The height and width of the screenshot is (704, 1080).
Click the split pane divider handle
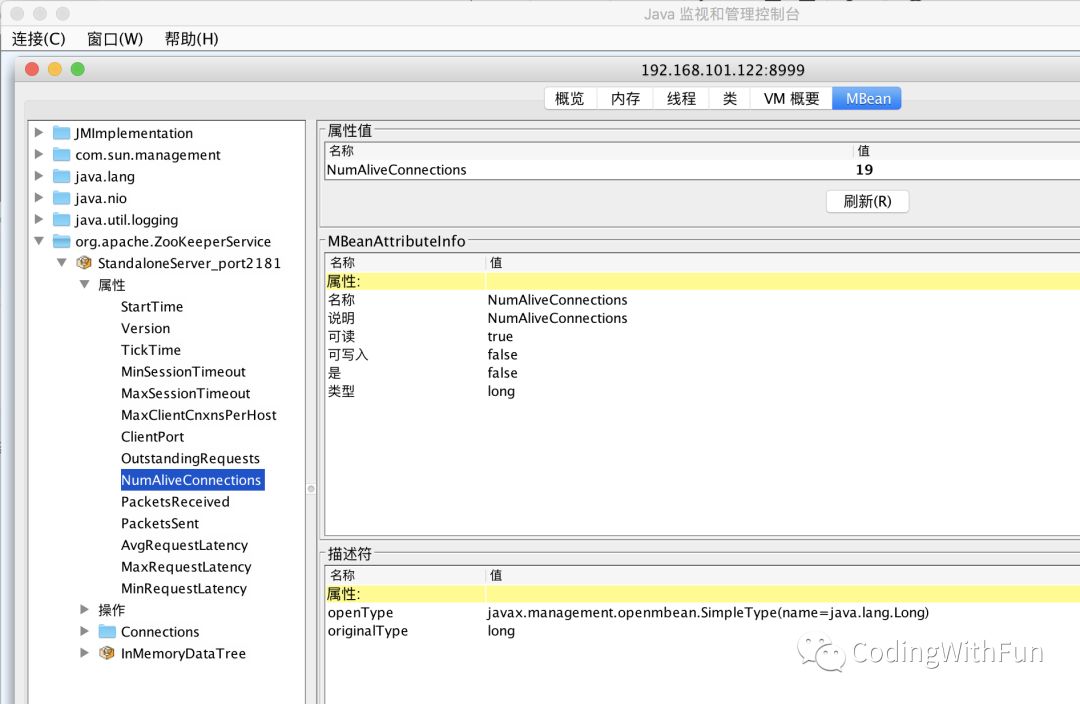[x=311, y=488]
